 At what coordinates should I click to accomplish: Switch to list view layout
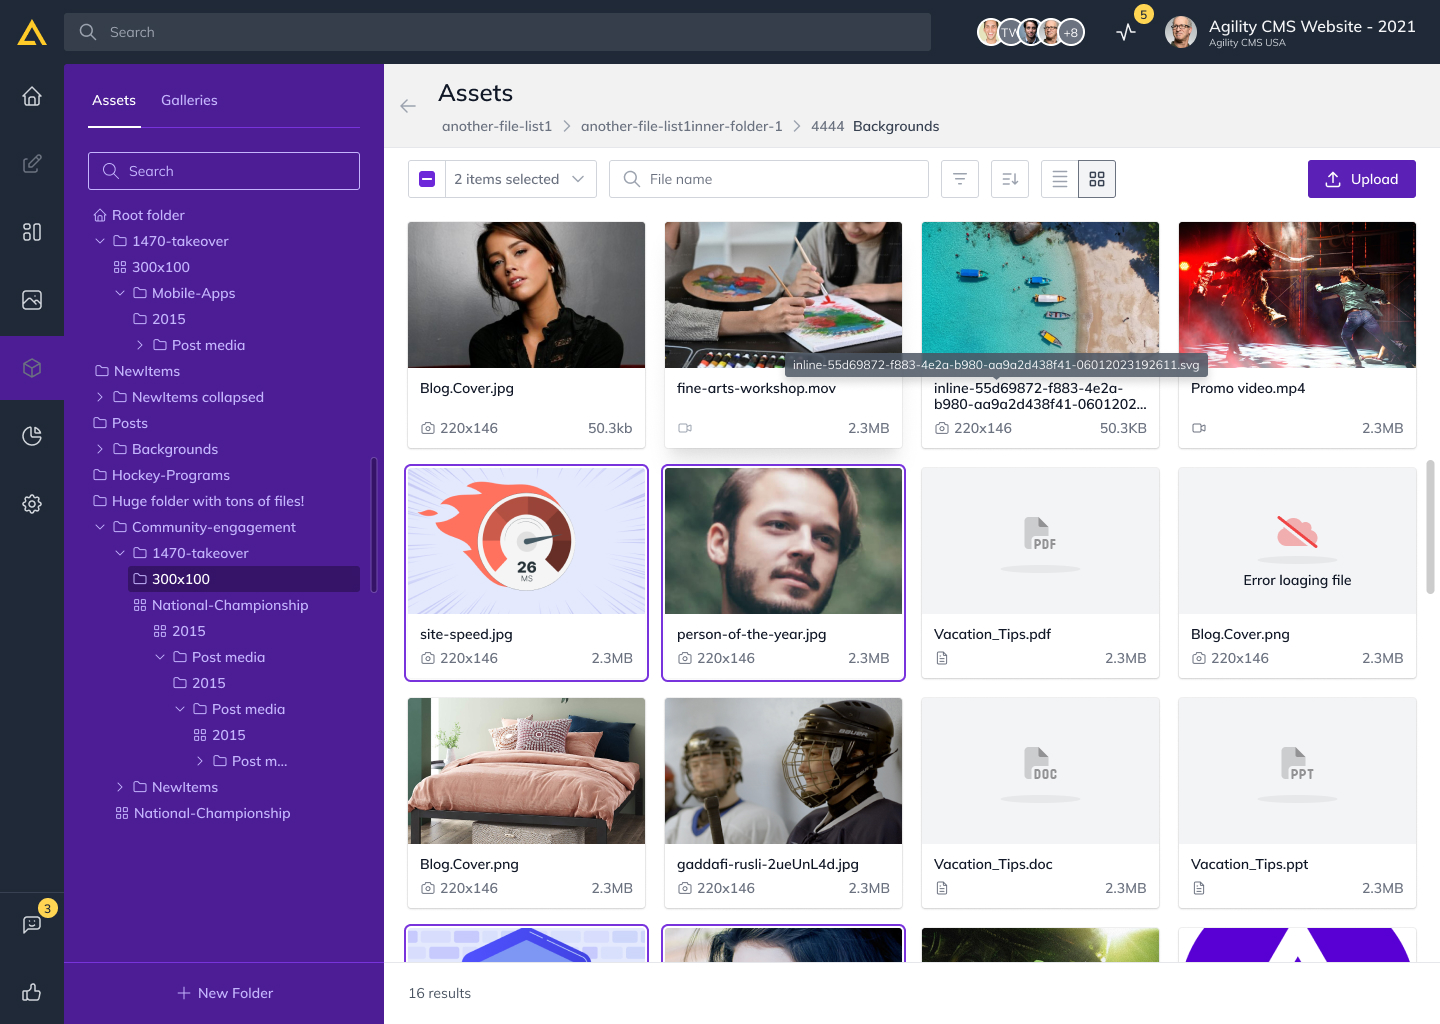point(1060,179)
